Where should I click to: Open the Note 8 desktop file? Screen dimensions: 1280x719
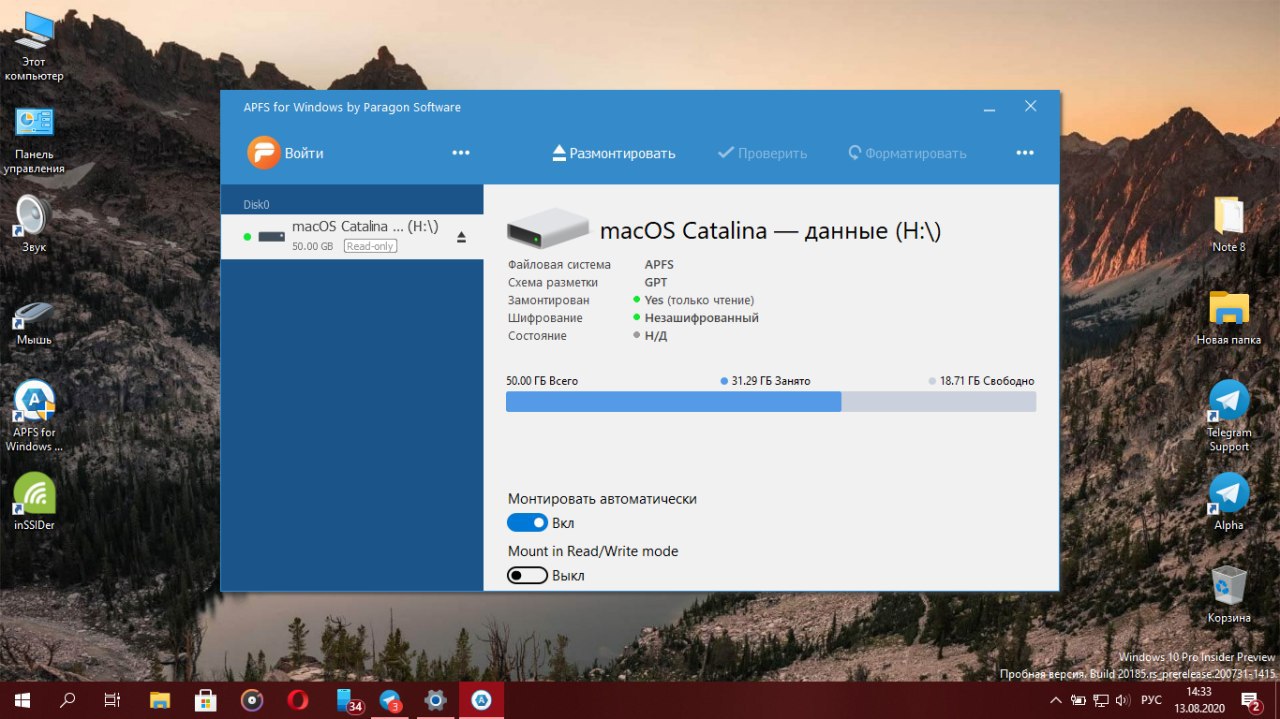coord(1229,225)
